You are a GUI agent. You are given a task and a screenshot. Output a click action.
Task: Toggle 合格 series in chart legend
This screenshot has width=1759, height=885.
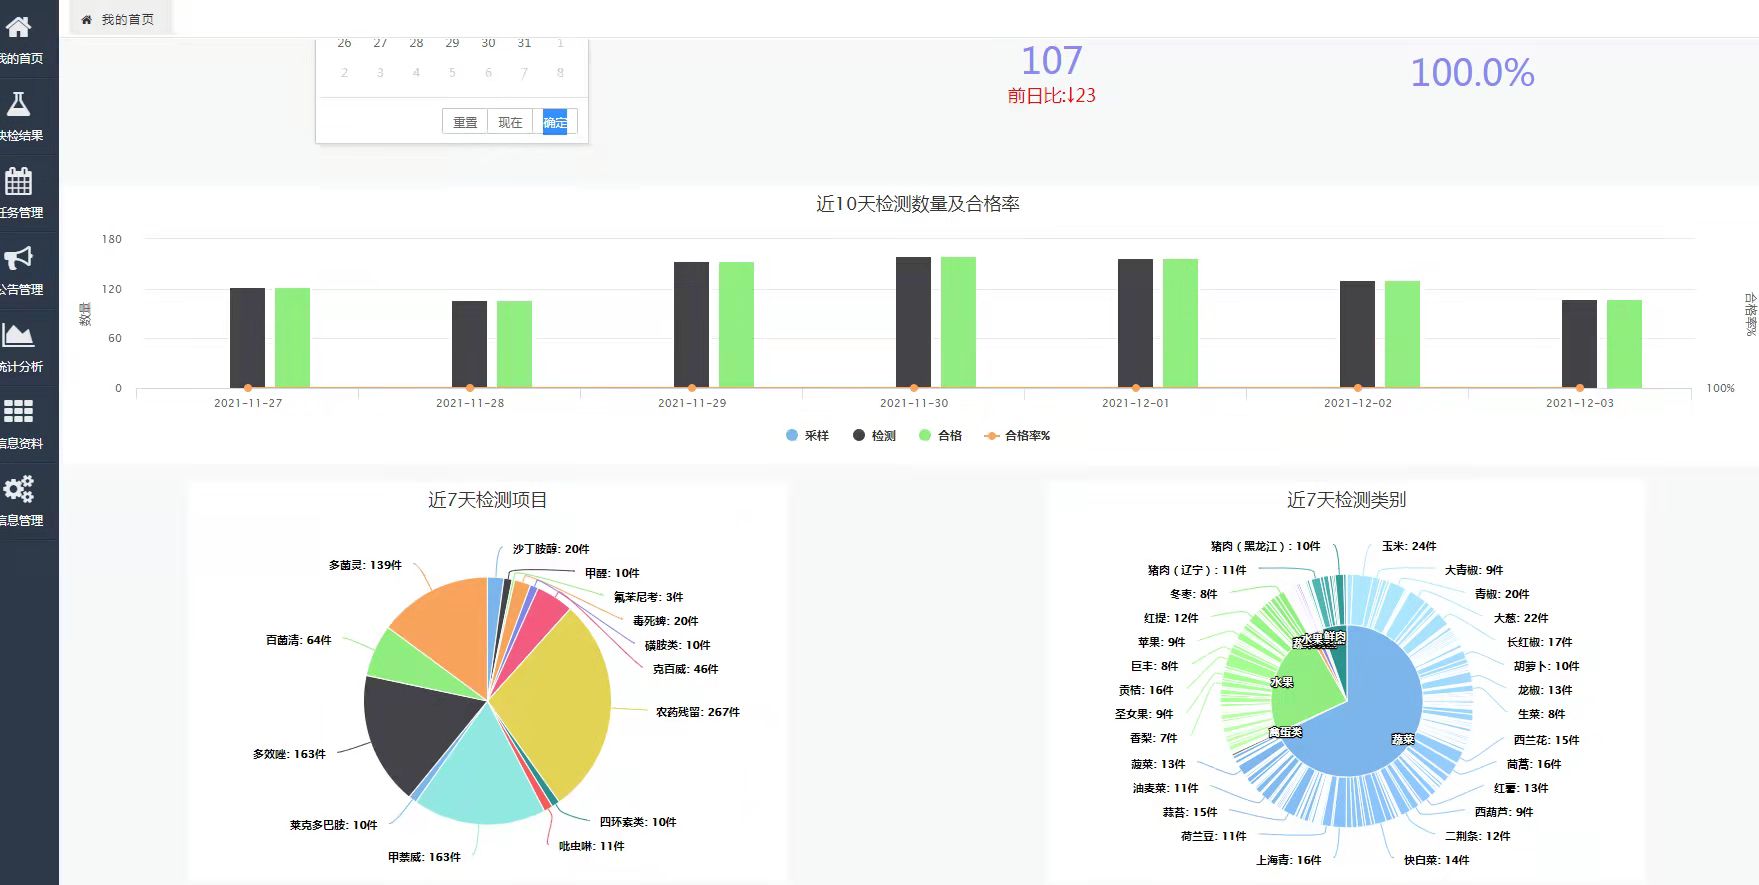941,436
